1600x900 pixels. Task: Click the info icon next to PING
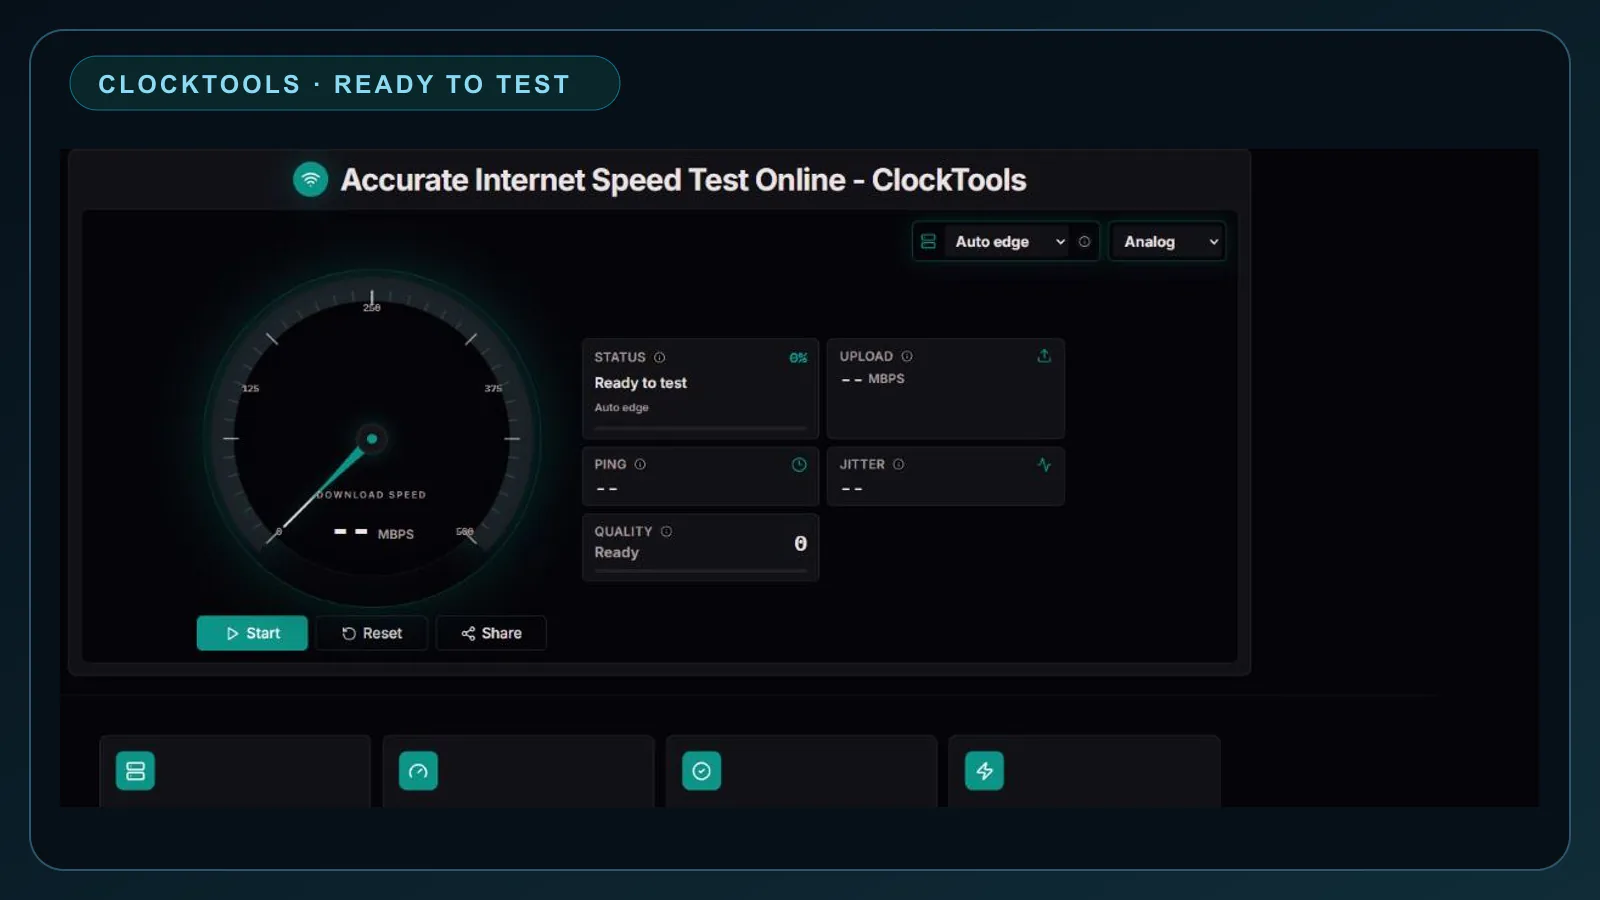pos(640,464)
